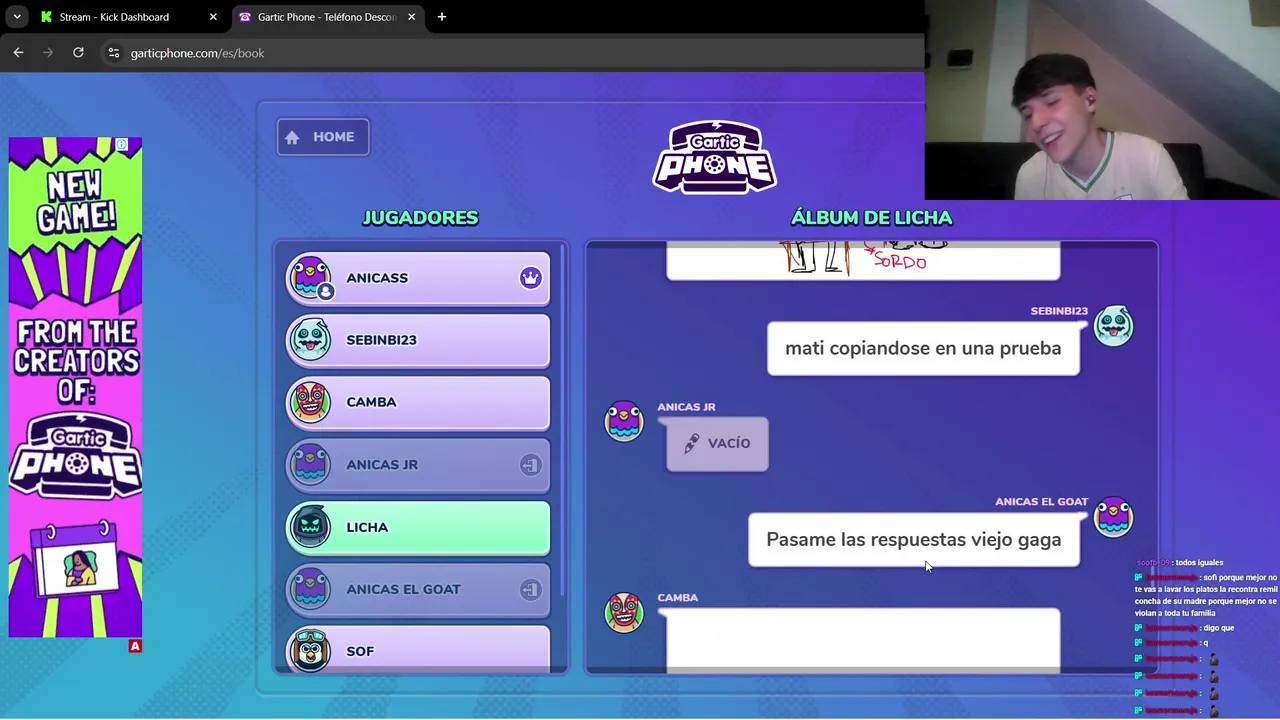Viewport: 1280px width, 720px height.
Task: Click SEBINBI23 teal avatar in players list
Action: click(309, 340)
